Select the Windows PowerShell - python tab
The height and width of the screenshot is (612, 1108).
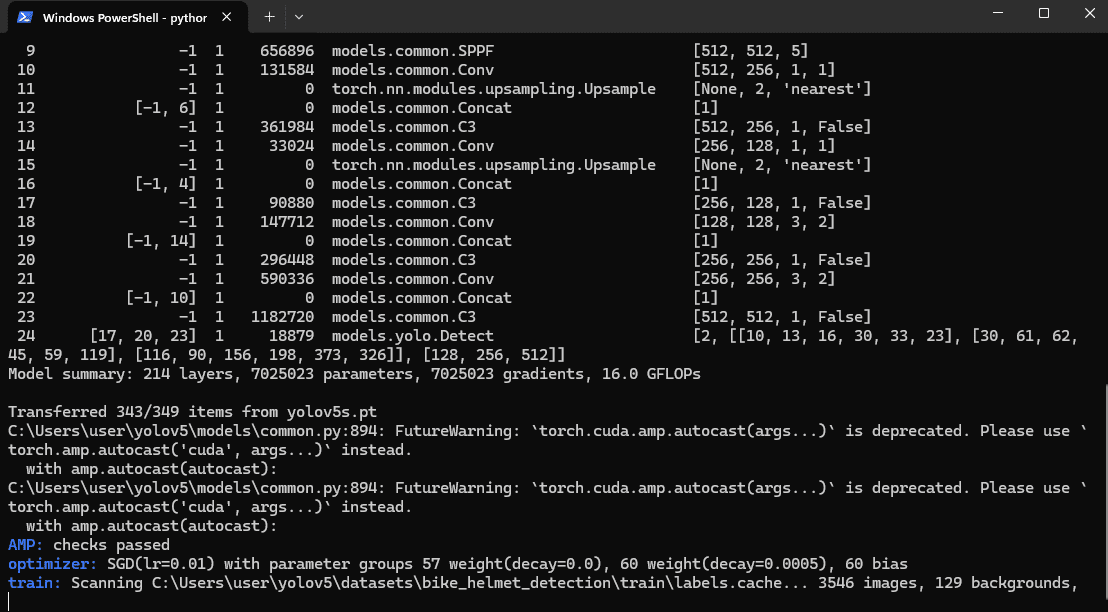tap(127, 18)
